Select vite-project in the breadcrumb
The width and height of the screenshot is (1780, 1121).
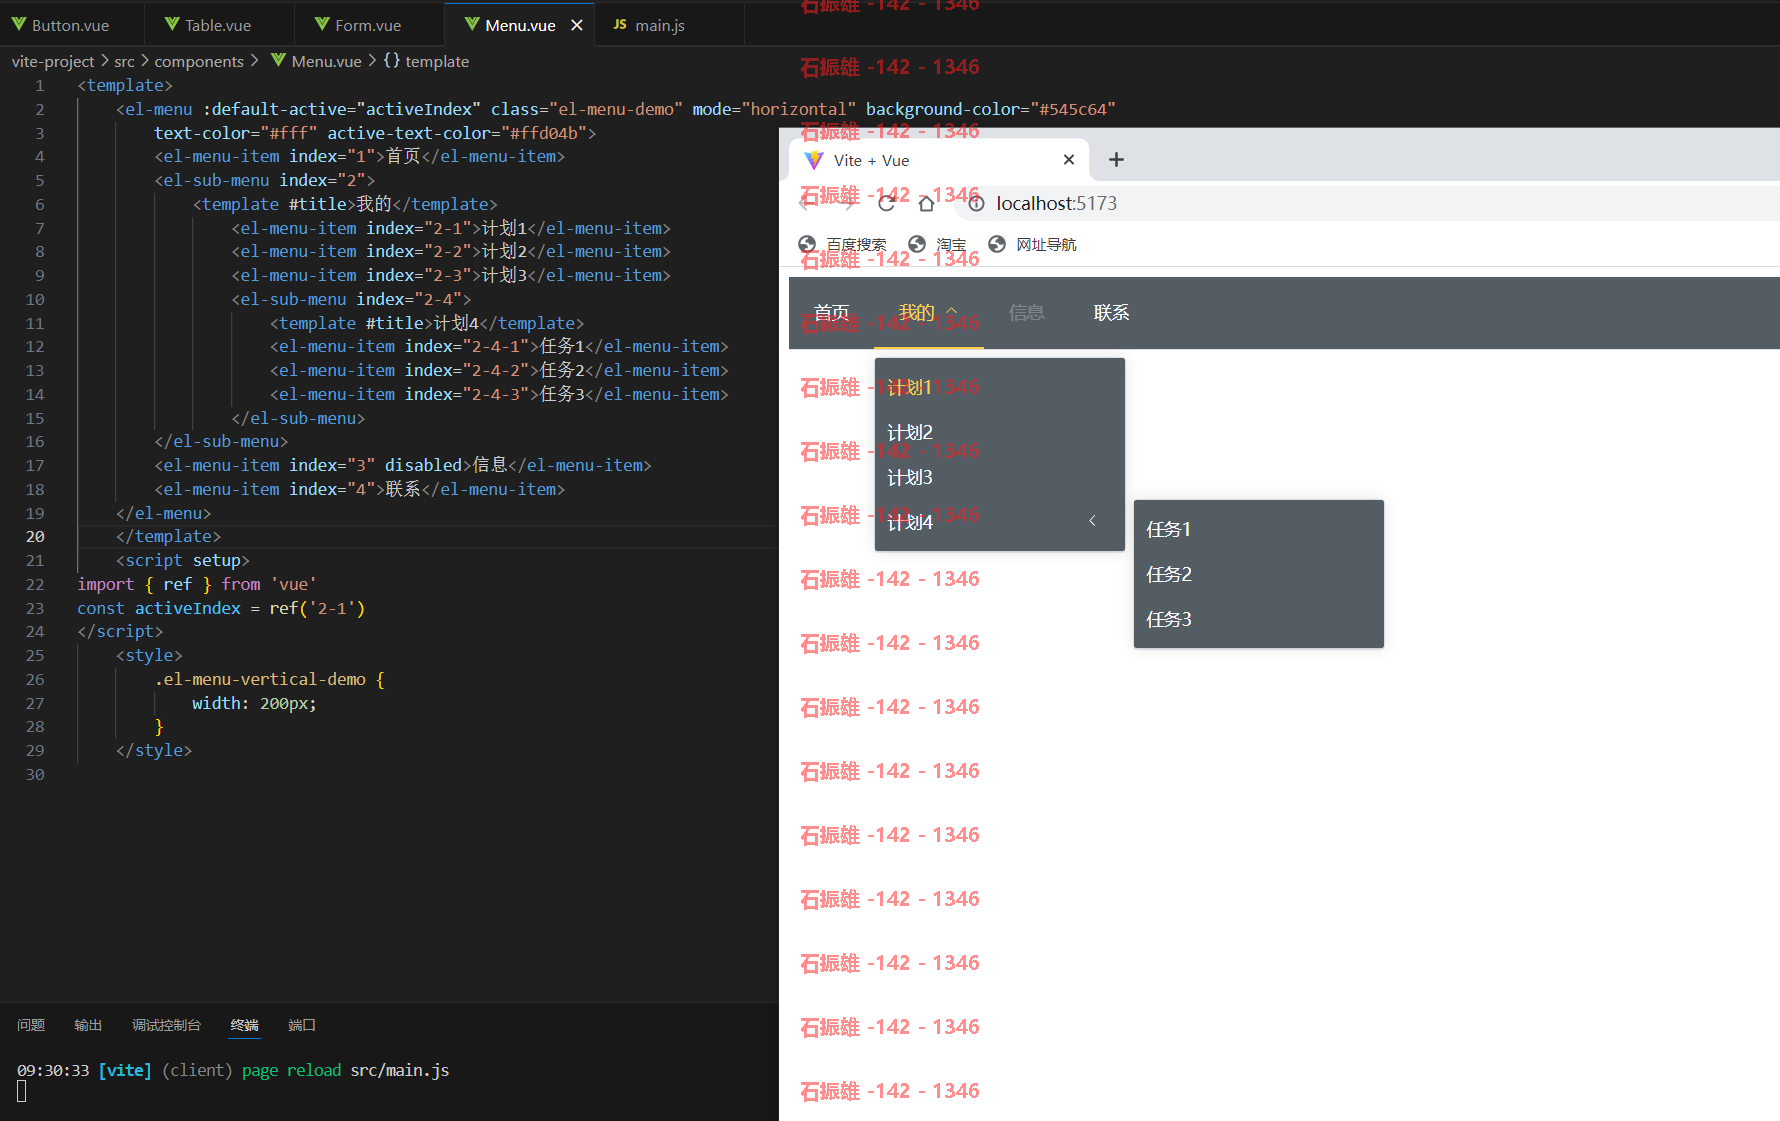click(x=53, y=61)
